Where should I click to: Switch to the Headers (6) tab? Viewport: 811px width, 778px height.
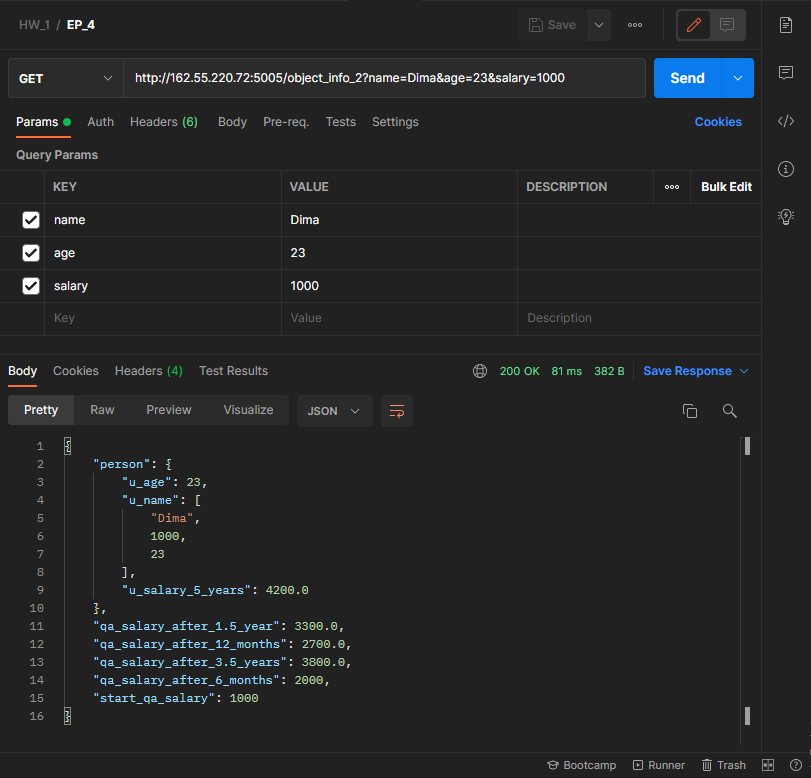click(x=164, y=122)
